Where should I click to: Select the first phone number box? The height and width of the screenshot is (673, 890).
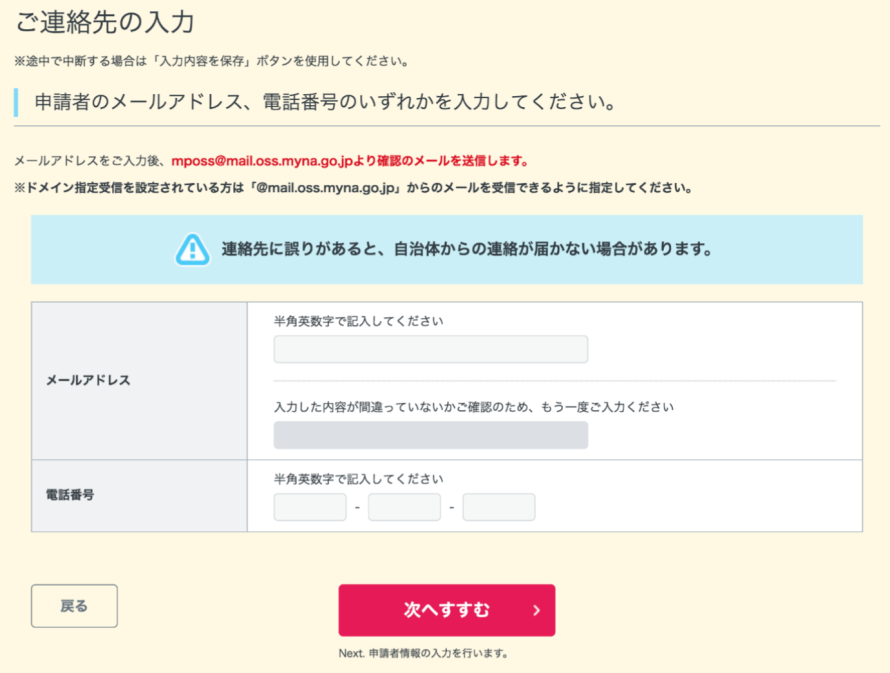[310, 507]
